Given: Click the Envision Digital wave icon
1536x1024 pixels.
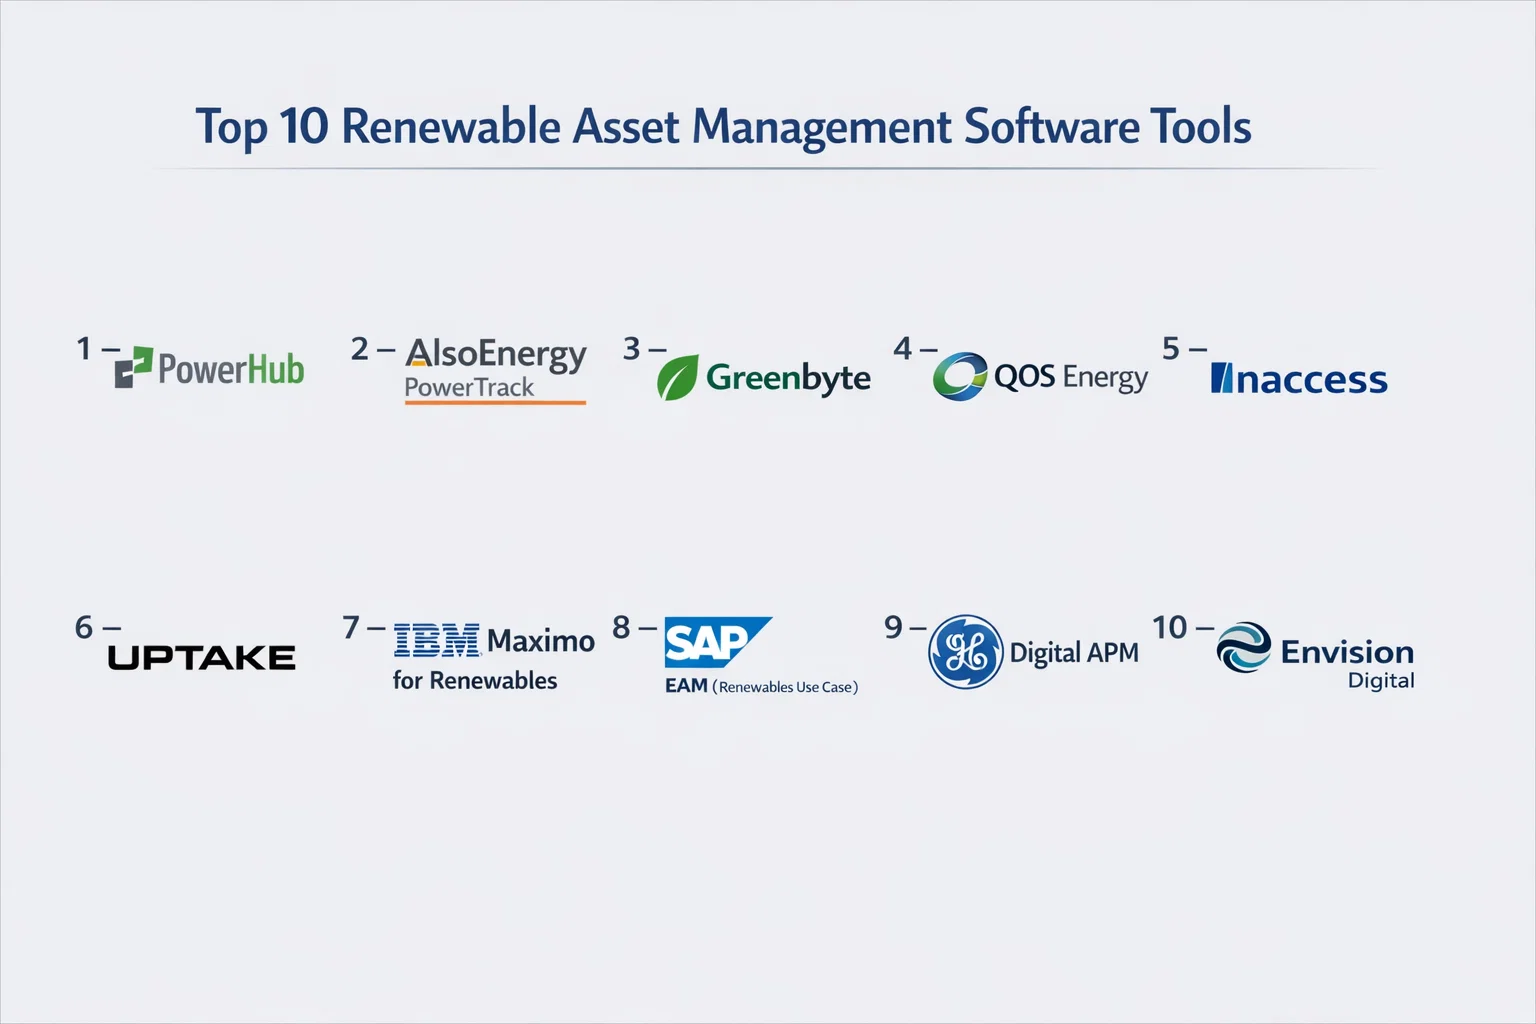Looking at the screenshot, I should pyautogui.click(x=1243, y=647).
